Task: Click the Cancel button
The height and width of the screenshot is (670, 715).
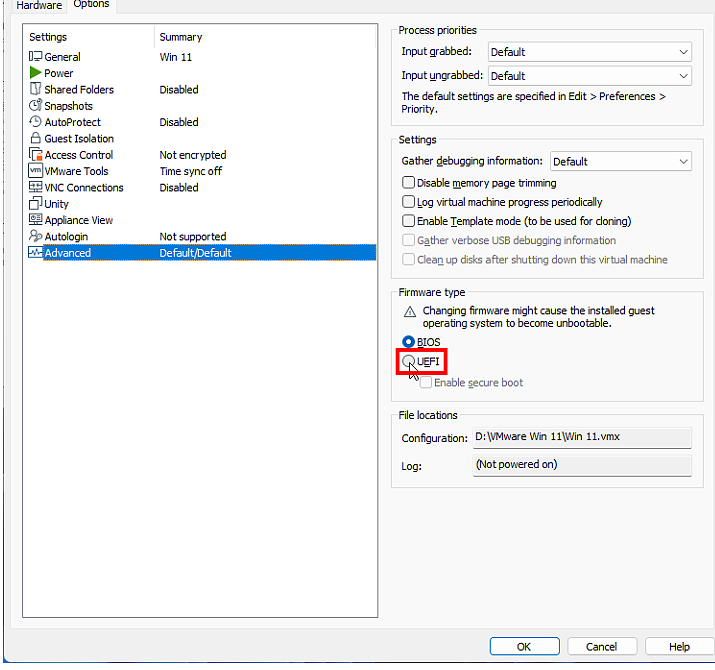Action: 601,646
